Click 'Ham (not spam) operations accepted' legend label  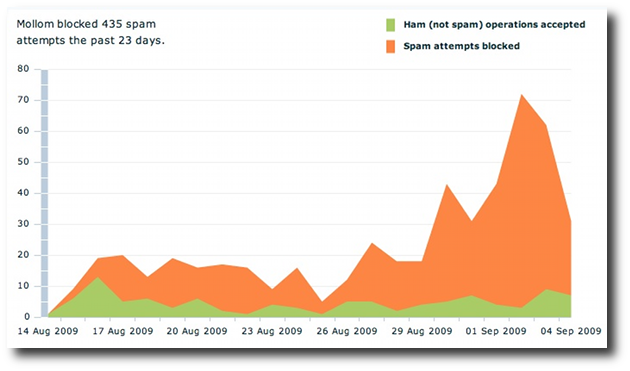click(x=494, y=25)
